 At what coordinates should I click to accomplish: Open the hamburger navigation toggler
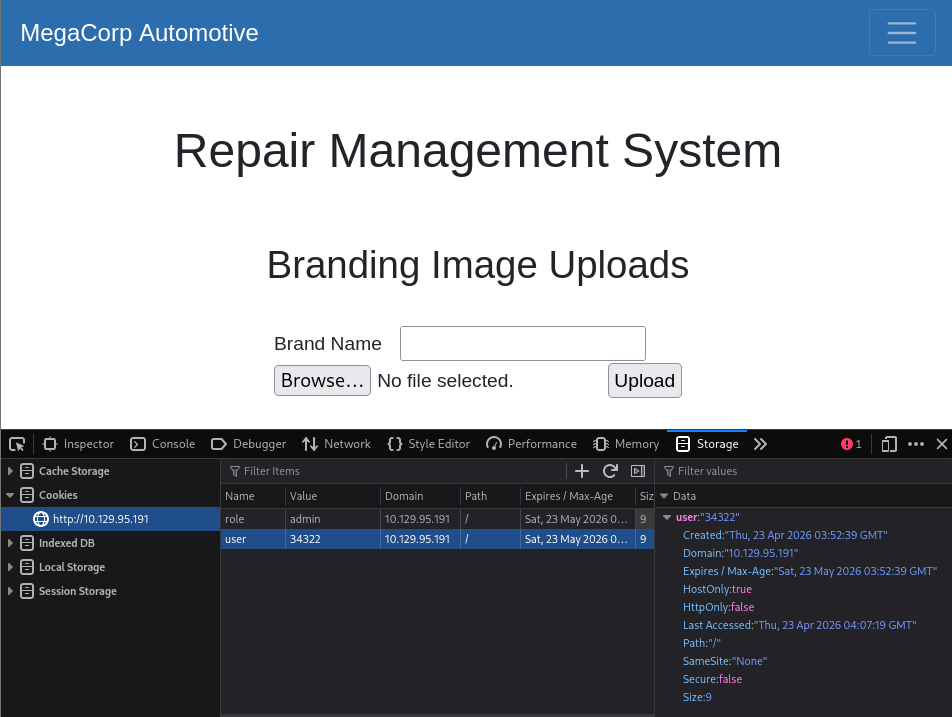[902, 33]
